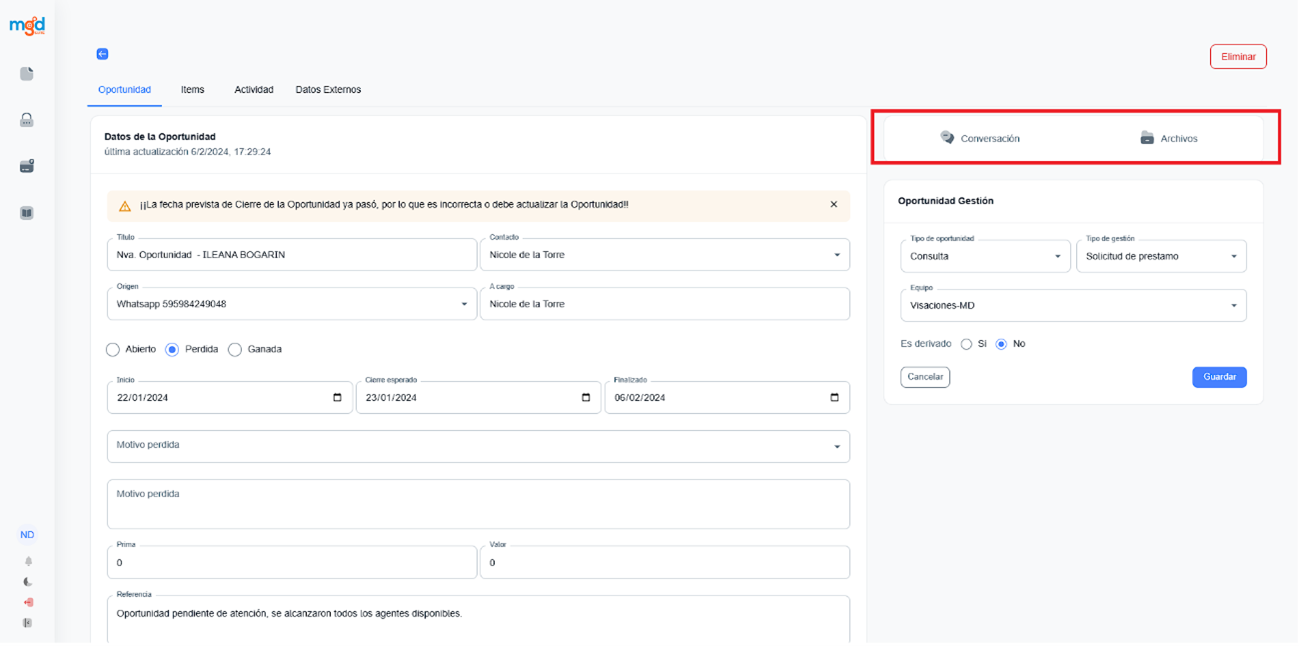The image size is (1299, 646).
Task: Switch to the Actividad tab
Action: pyautogui.click(x=254, y=90)
